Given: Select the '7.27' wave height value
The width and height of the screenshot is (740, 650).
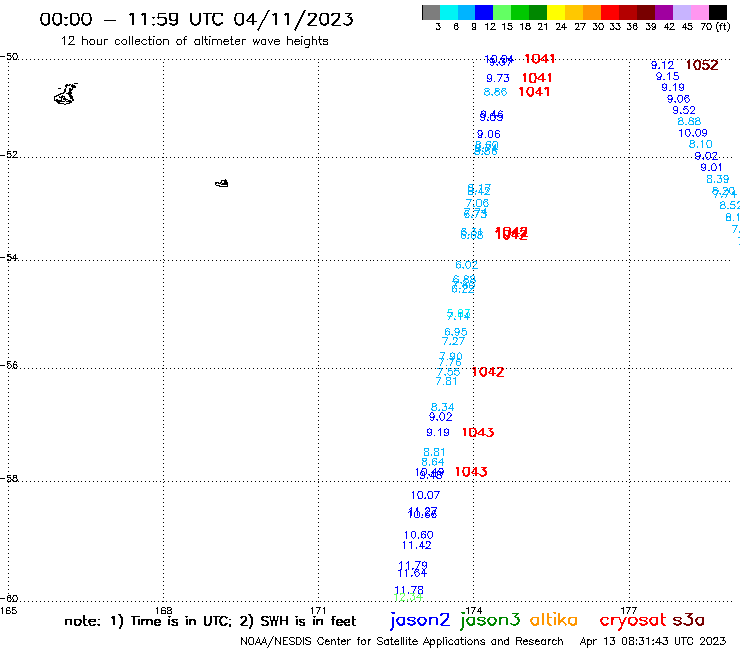Looking at the screenshot, I should pos(453,341).
